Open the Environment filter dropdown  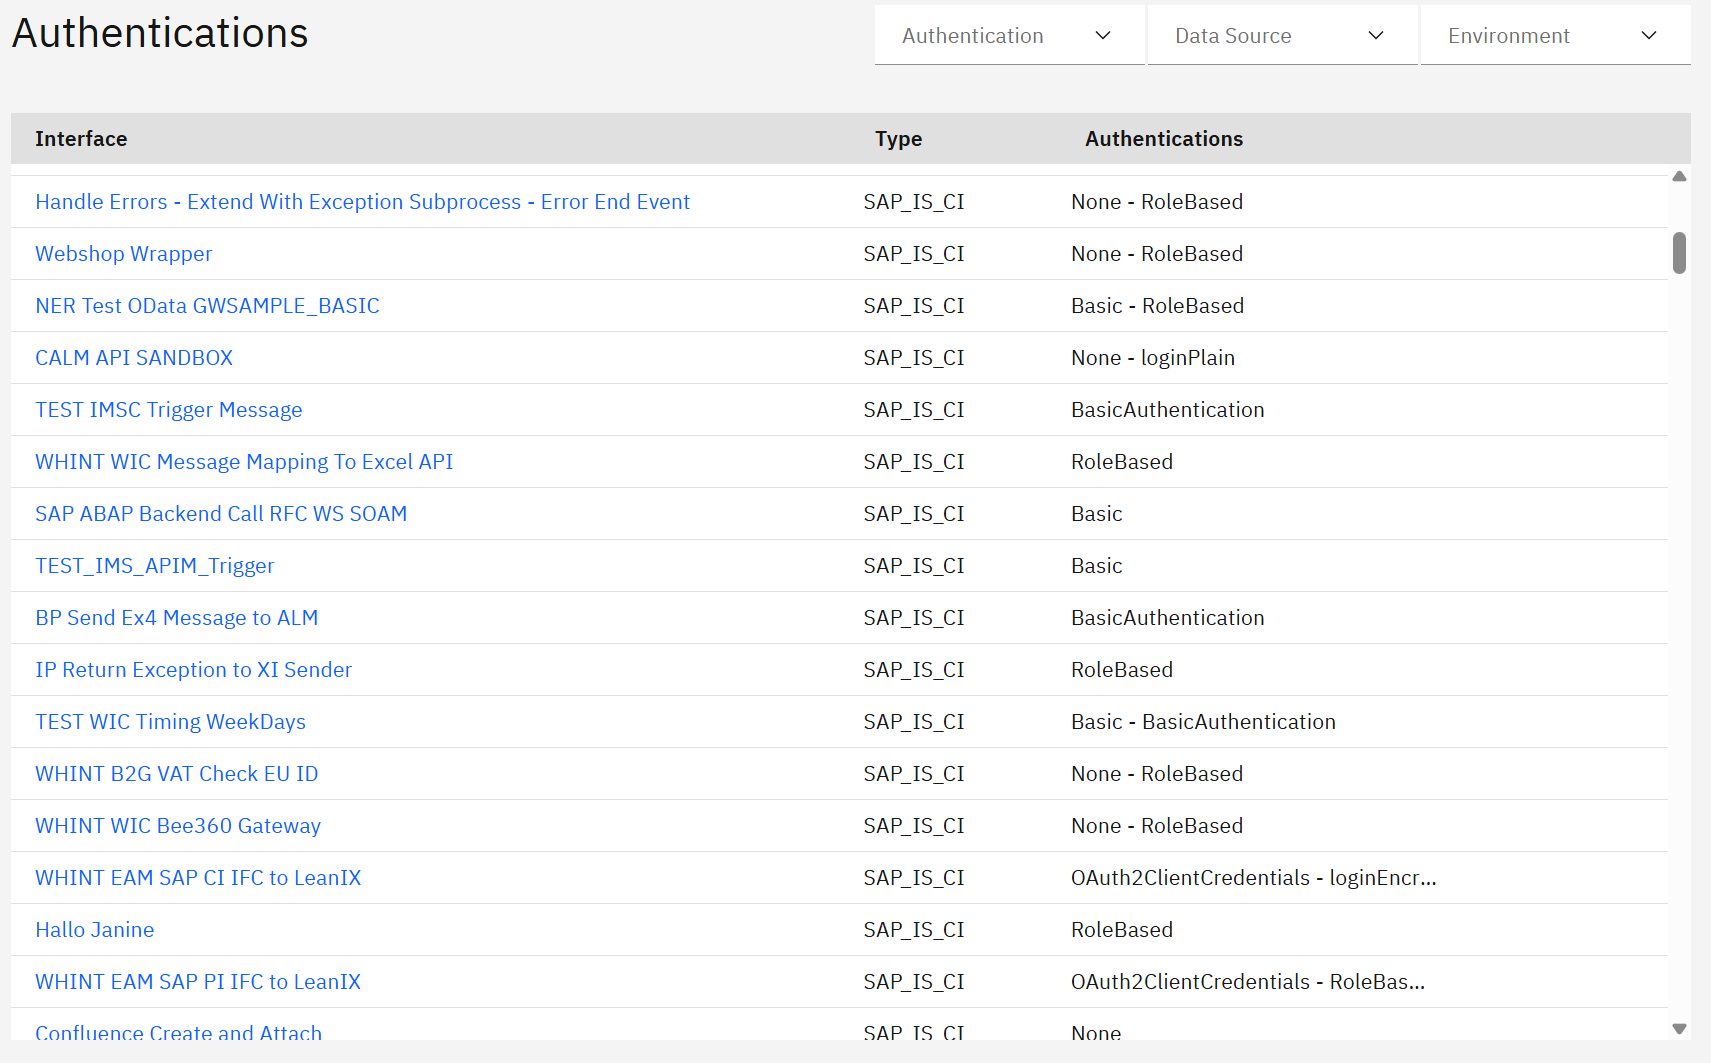(x=1554, y=36)
